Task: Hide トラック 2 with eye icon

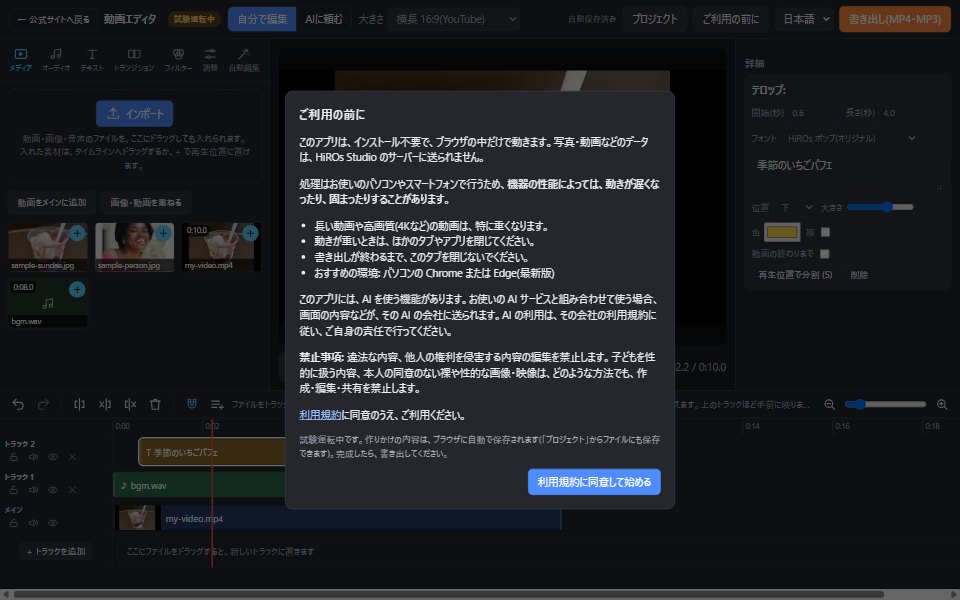Action: coord(53,457)
